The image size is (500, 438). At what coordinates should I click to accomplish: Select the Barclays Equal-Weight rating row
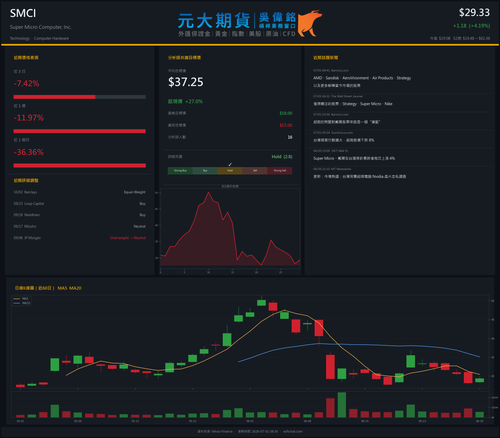click(80, 192)
